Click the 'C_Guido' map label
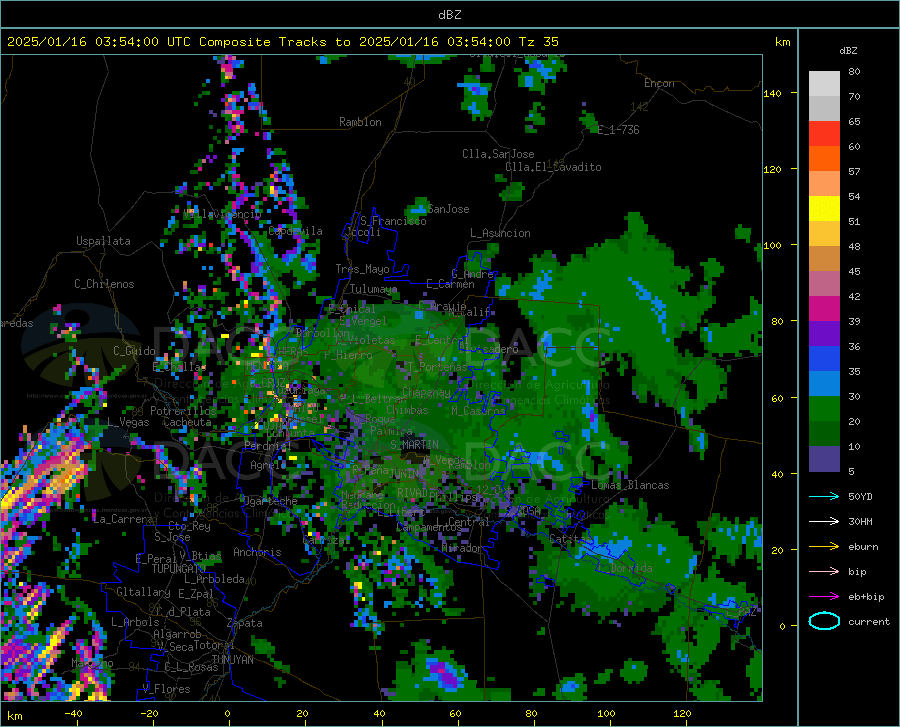The height and width of the screenshot is (727, 900). (134, 351)
